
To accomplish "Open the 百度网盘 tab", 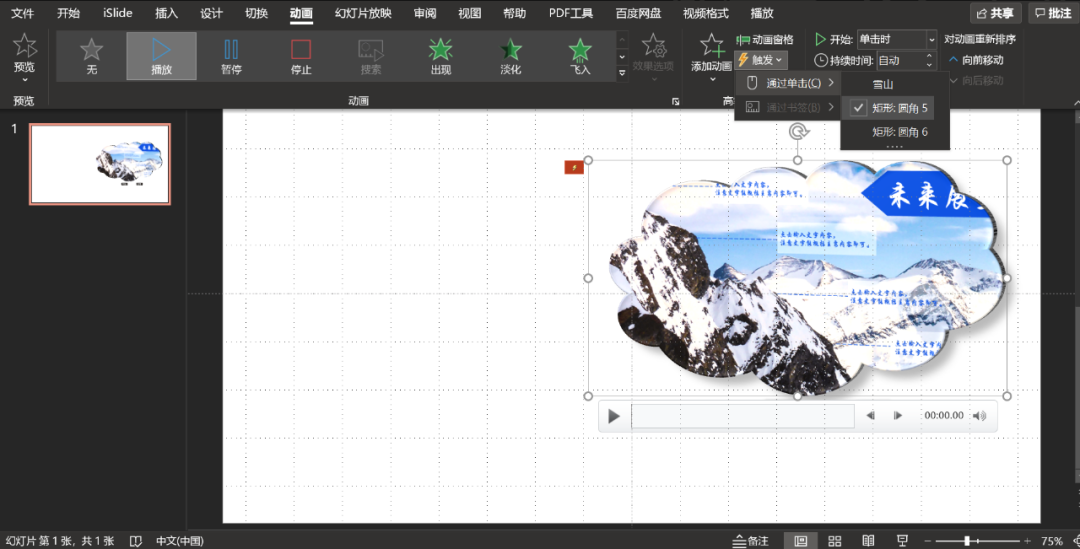I will coord(638,13).
